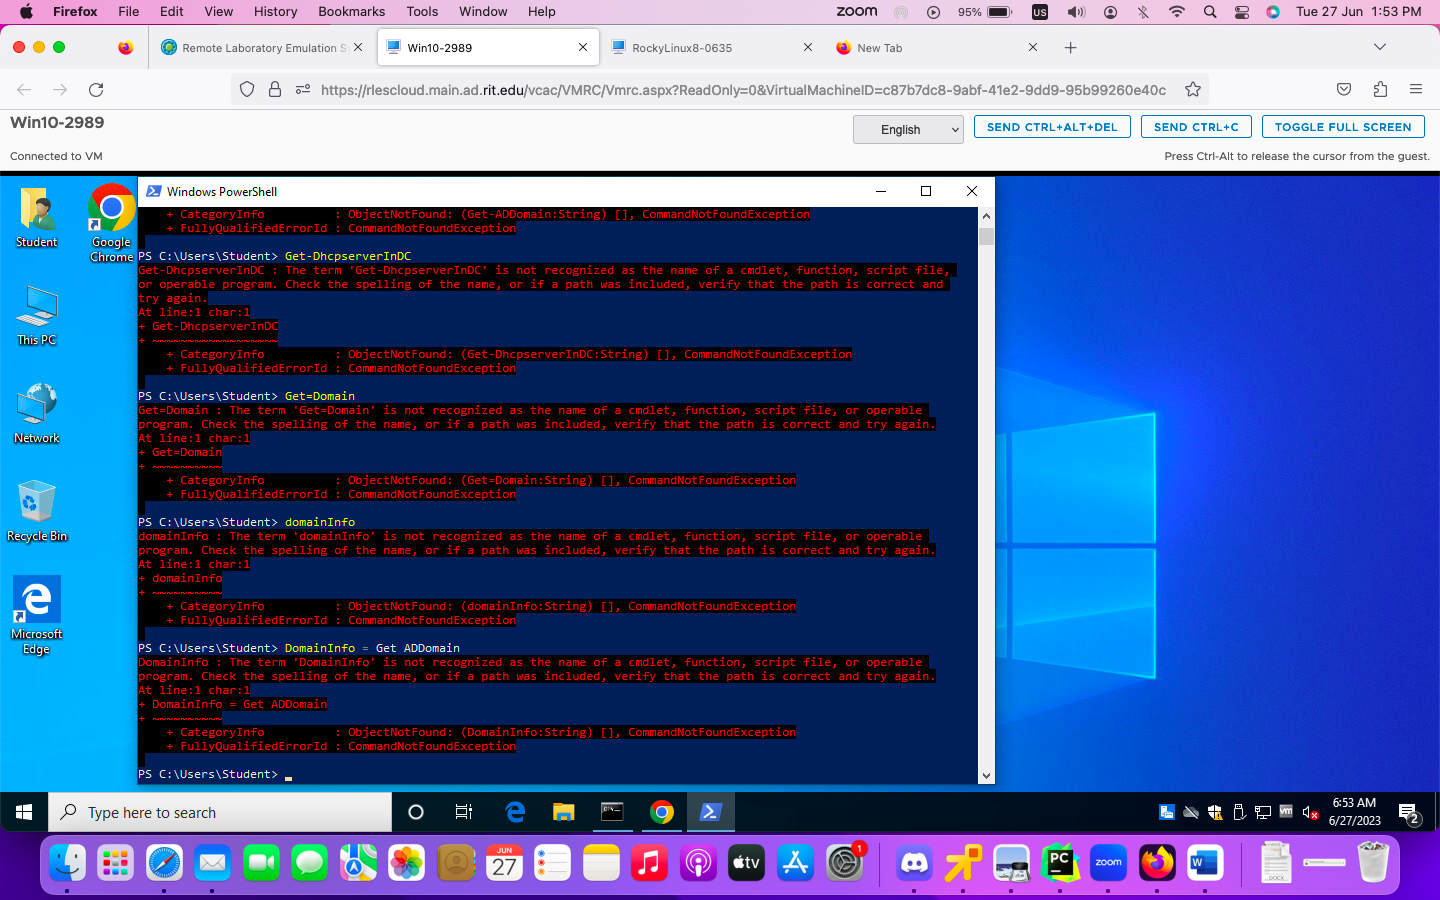Open macOS Control Center
Screen dimensions: 1440x900
pyautogui.click(x=1242, y=12)
